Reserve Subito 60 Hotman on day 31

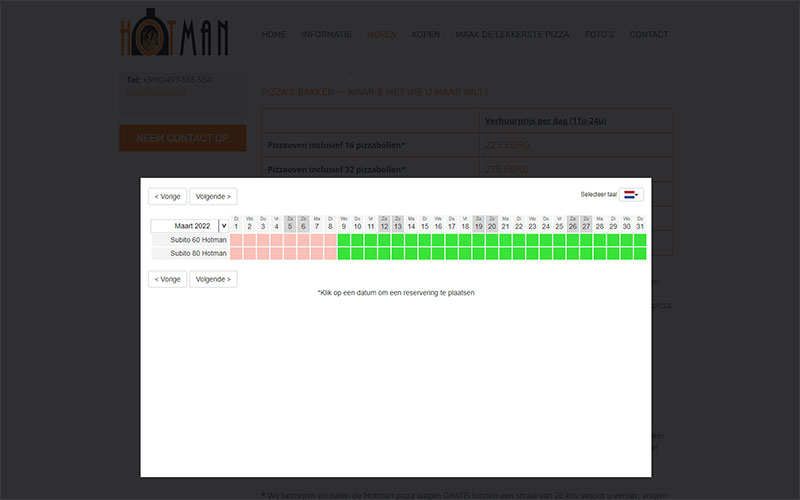click(640, 240)
